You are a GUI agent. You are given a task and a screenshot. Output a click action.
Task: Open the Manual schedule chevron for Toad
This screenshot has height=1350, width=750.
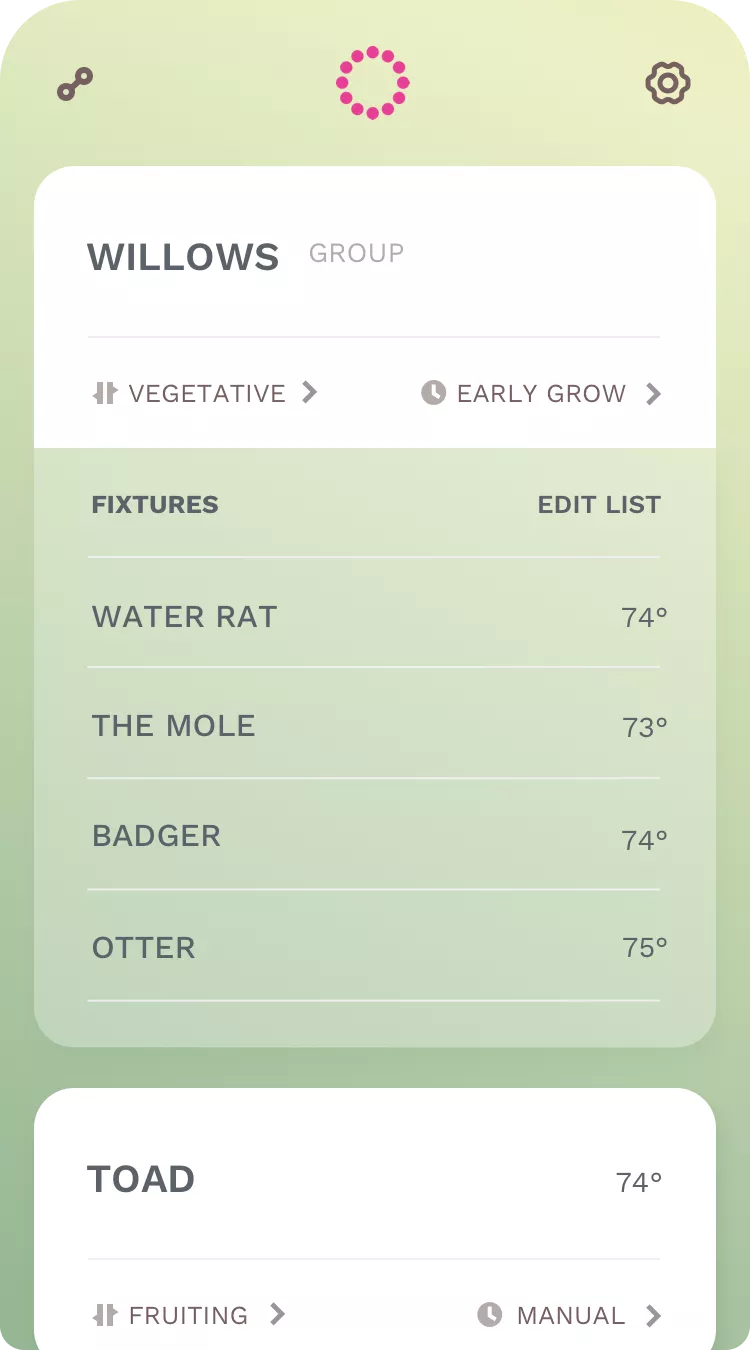click(x=653, y=1316)
